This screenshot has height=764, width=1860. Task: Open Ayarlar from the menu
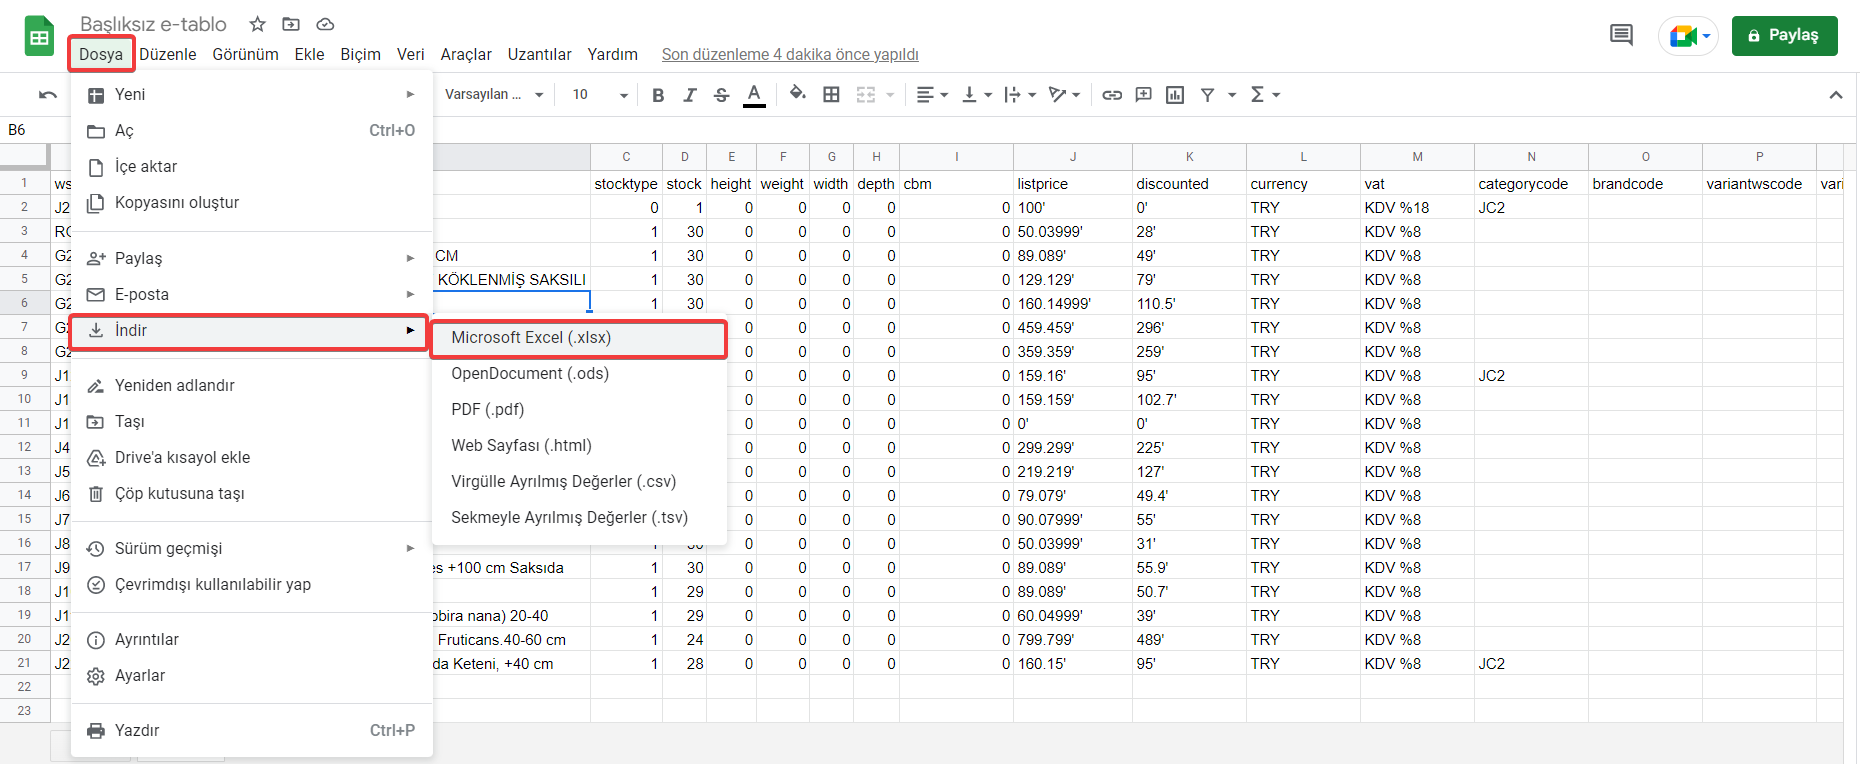251,675
